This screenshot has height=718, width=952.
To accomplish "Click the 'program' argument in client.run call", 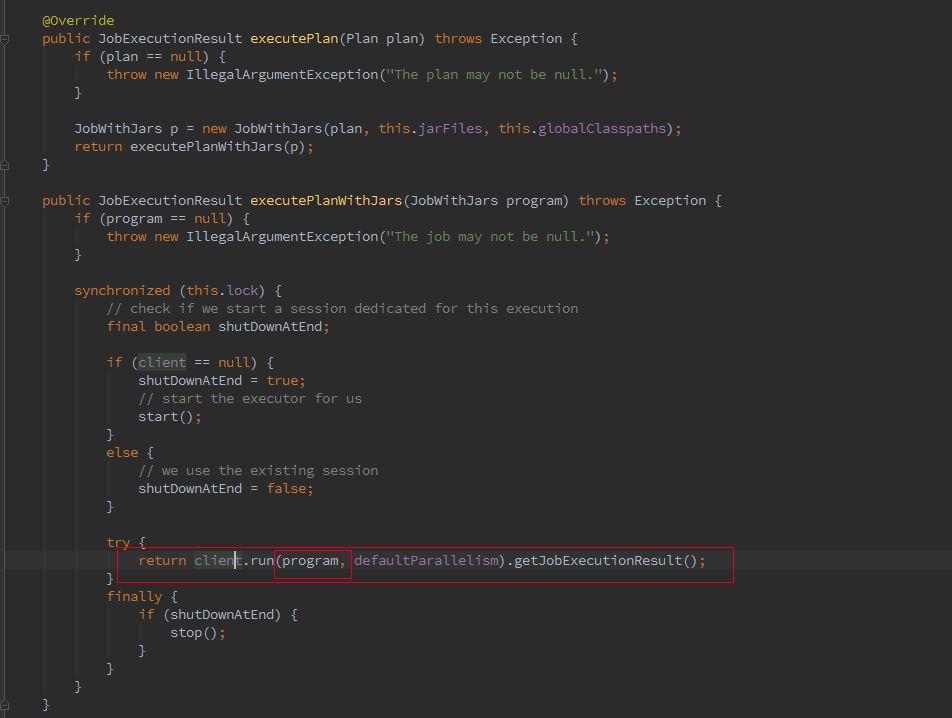I will pyautogui.click(x=310, y=561).
